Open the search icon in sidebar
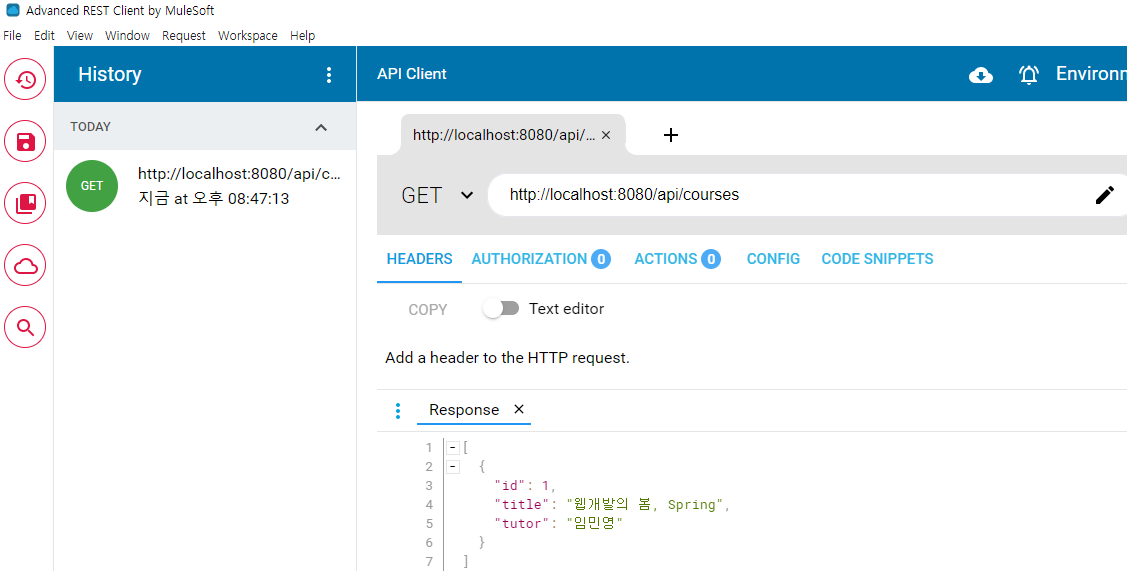 [x=25, y=327]
